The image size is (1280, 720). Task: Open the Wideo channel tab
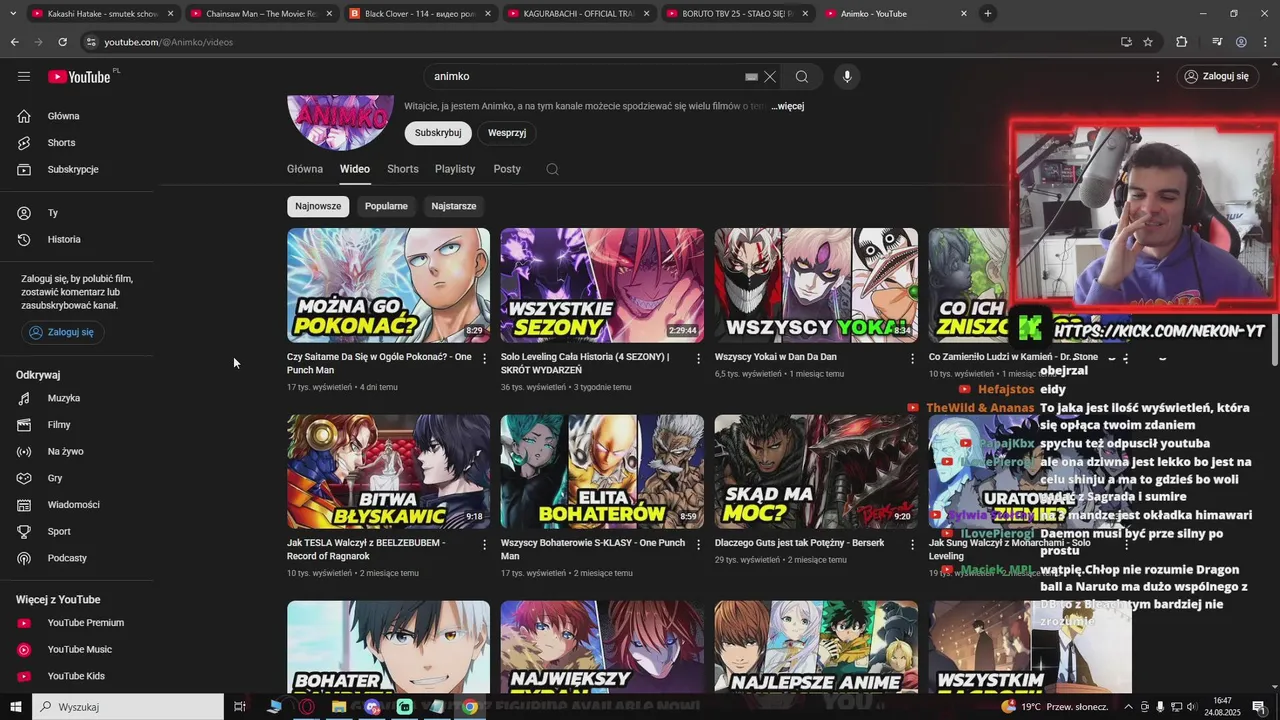pyautogui.click(x=355, y=169)
